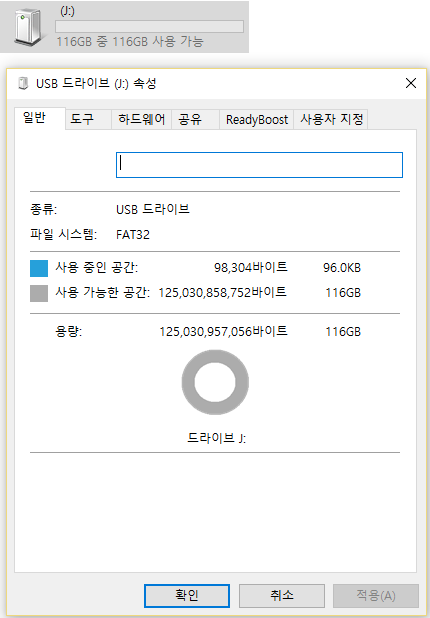The image size is (430, 618).
Task: Open the 하드웨어 tab
Action: (141, 119)
